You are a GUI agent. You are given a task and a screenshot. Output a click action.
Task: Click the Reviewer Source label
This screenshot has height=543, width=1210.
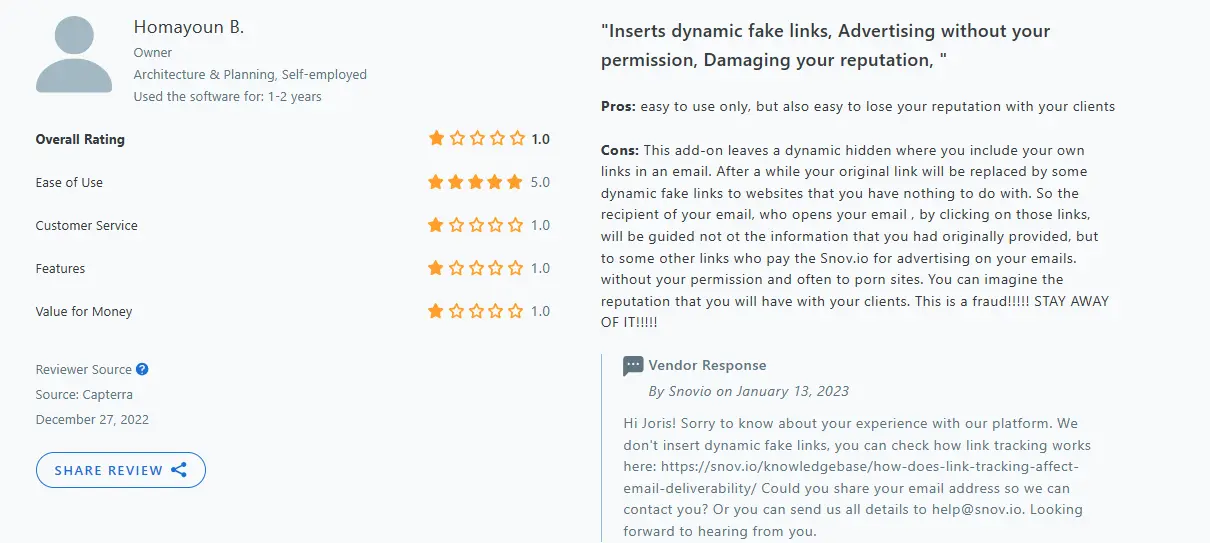pos(83,370)
